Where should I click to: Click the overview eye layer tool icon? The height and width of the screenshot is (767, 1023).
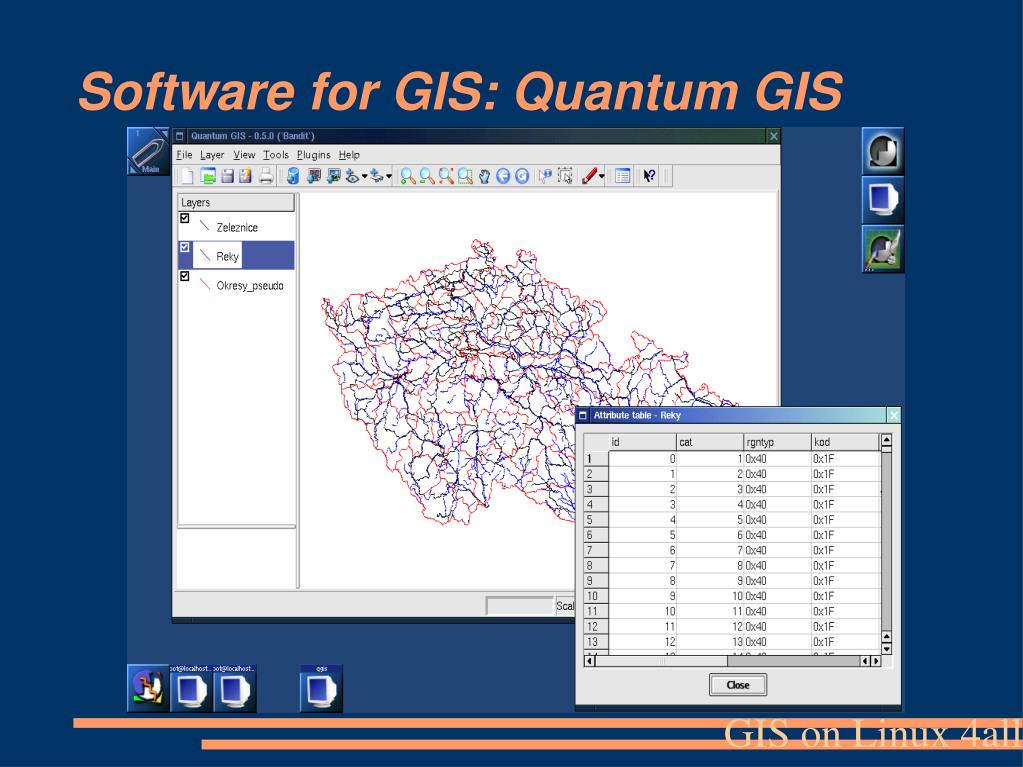[x=352, y=175]
